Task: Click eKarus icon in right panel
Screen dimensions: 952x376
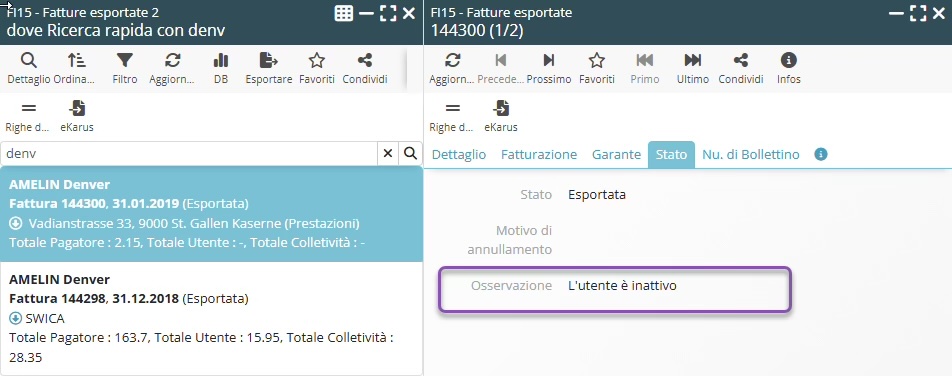Action: [x=501, y=109]
